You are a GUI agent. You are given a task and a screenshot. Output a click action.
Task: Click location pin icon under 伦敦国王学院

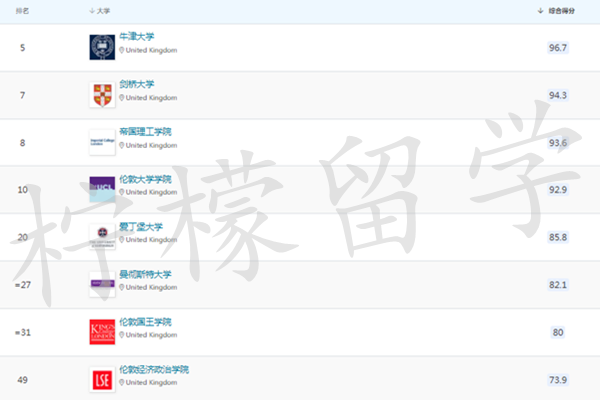122,335
